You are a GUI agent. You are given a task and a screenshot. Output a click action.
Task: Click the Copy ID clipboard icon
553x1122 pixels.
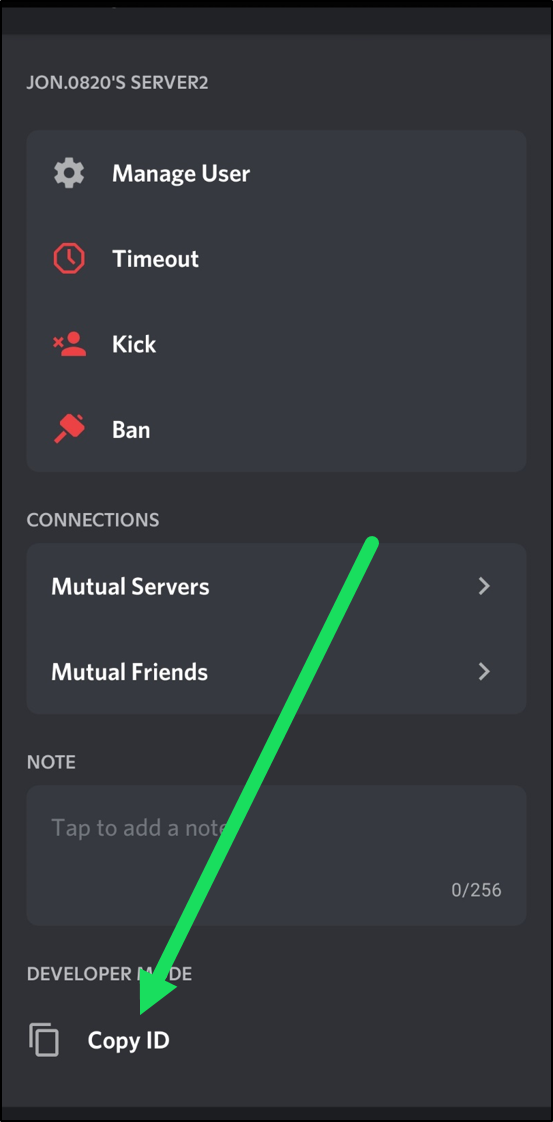click(x=44, y=1040)
